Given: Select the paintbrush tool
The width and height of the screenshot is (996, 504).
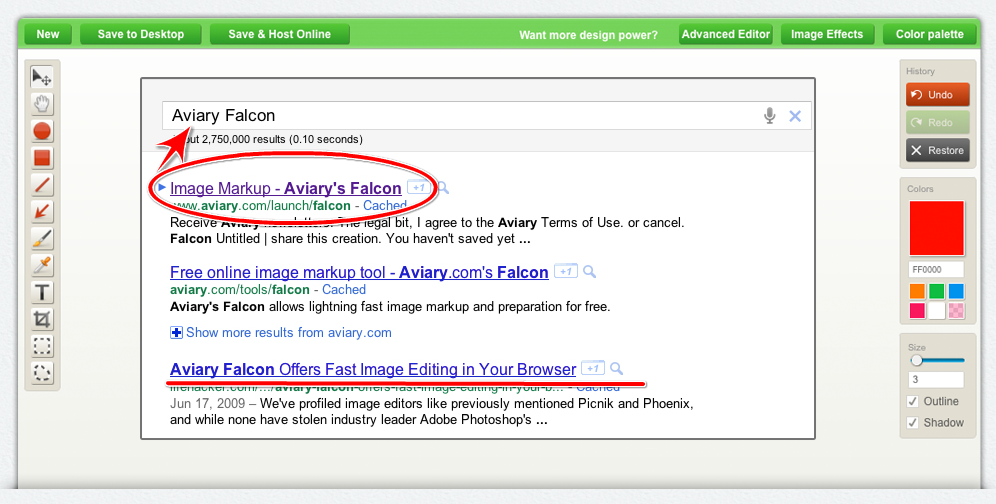Looking at the screenshot, I should tap(42, 239).
